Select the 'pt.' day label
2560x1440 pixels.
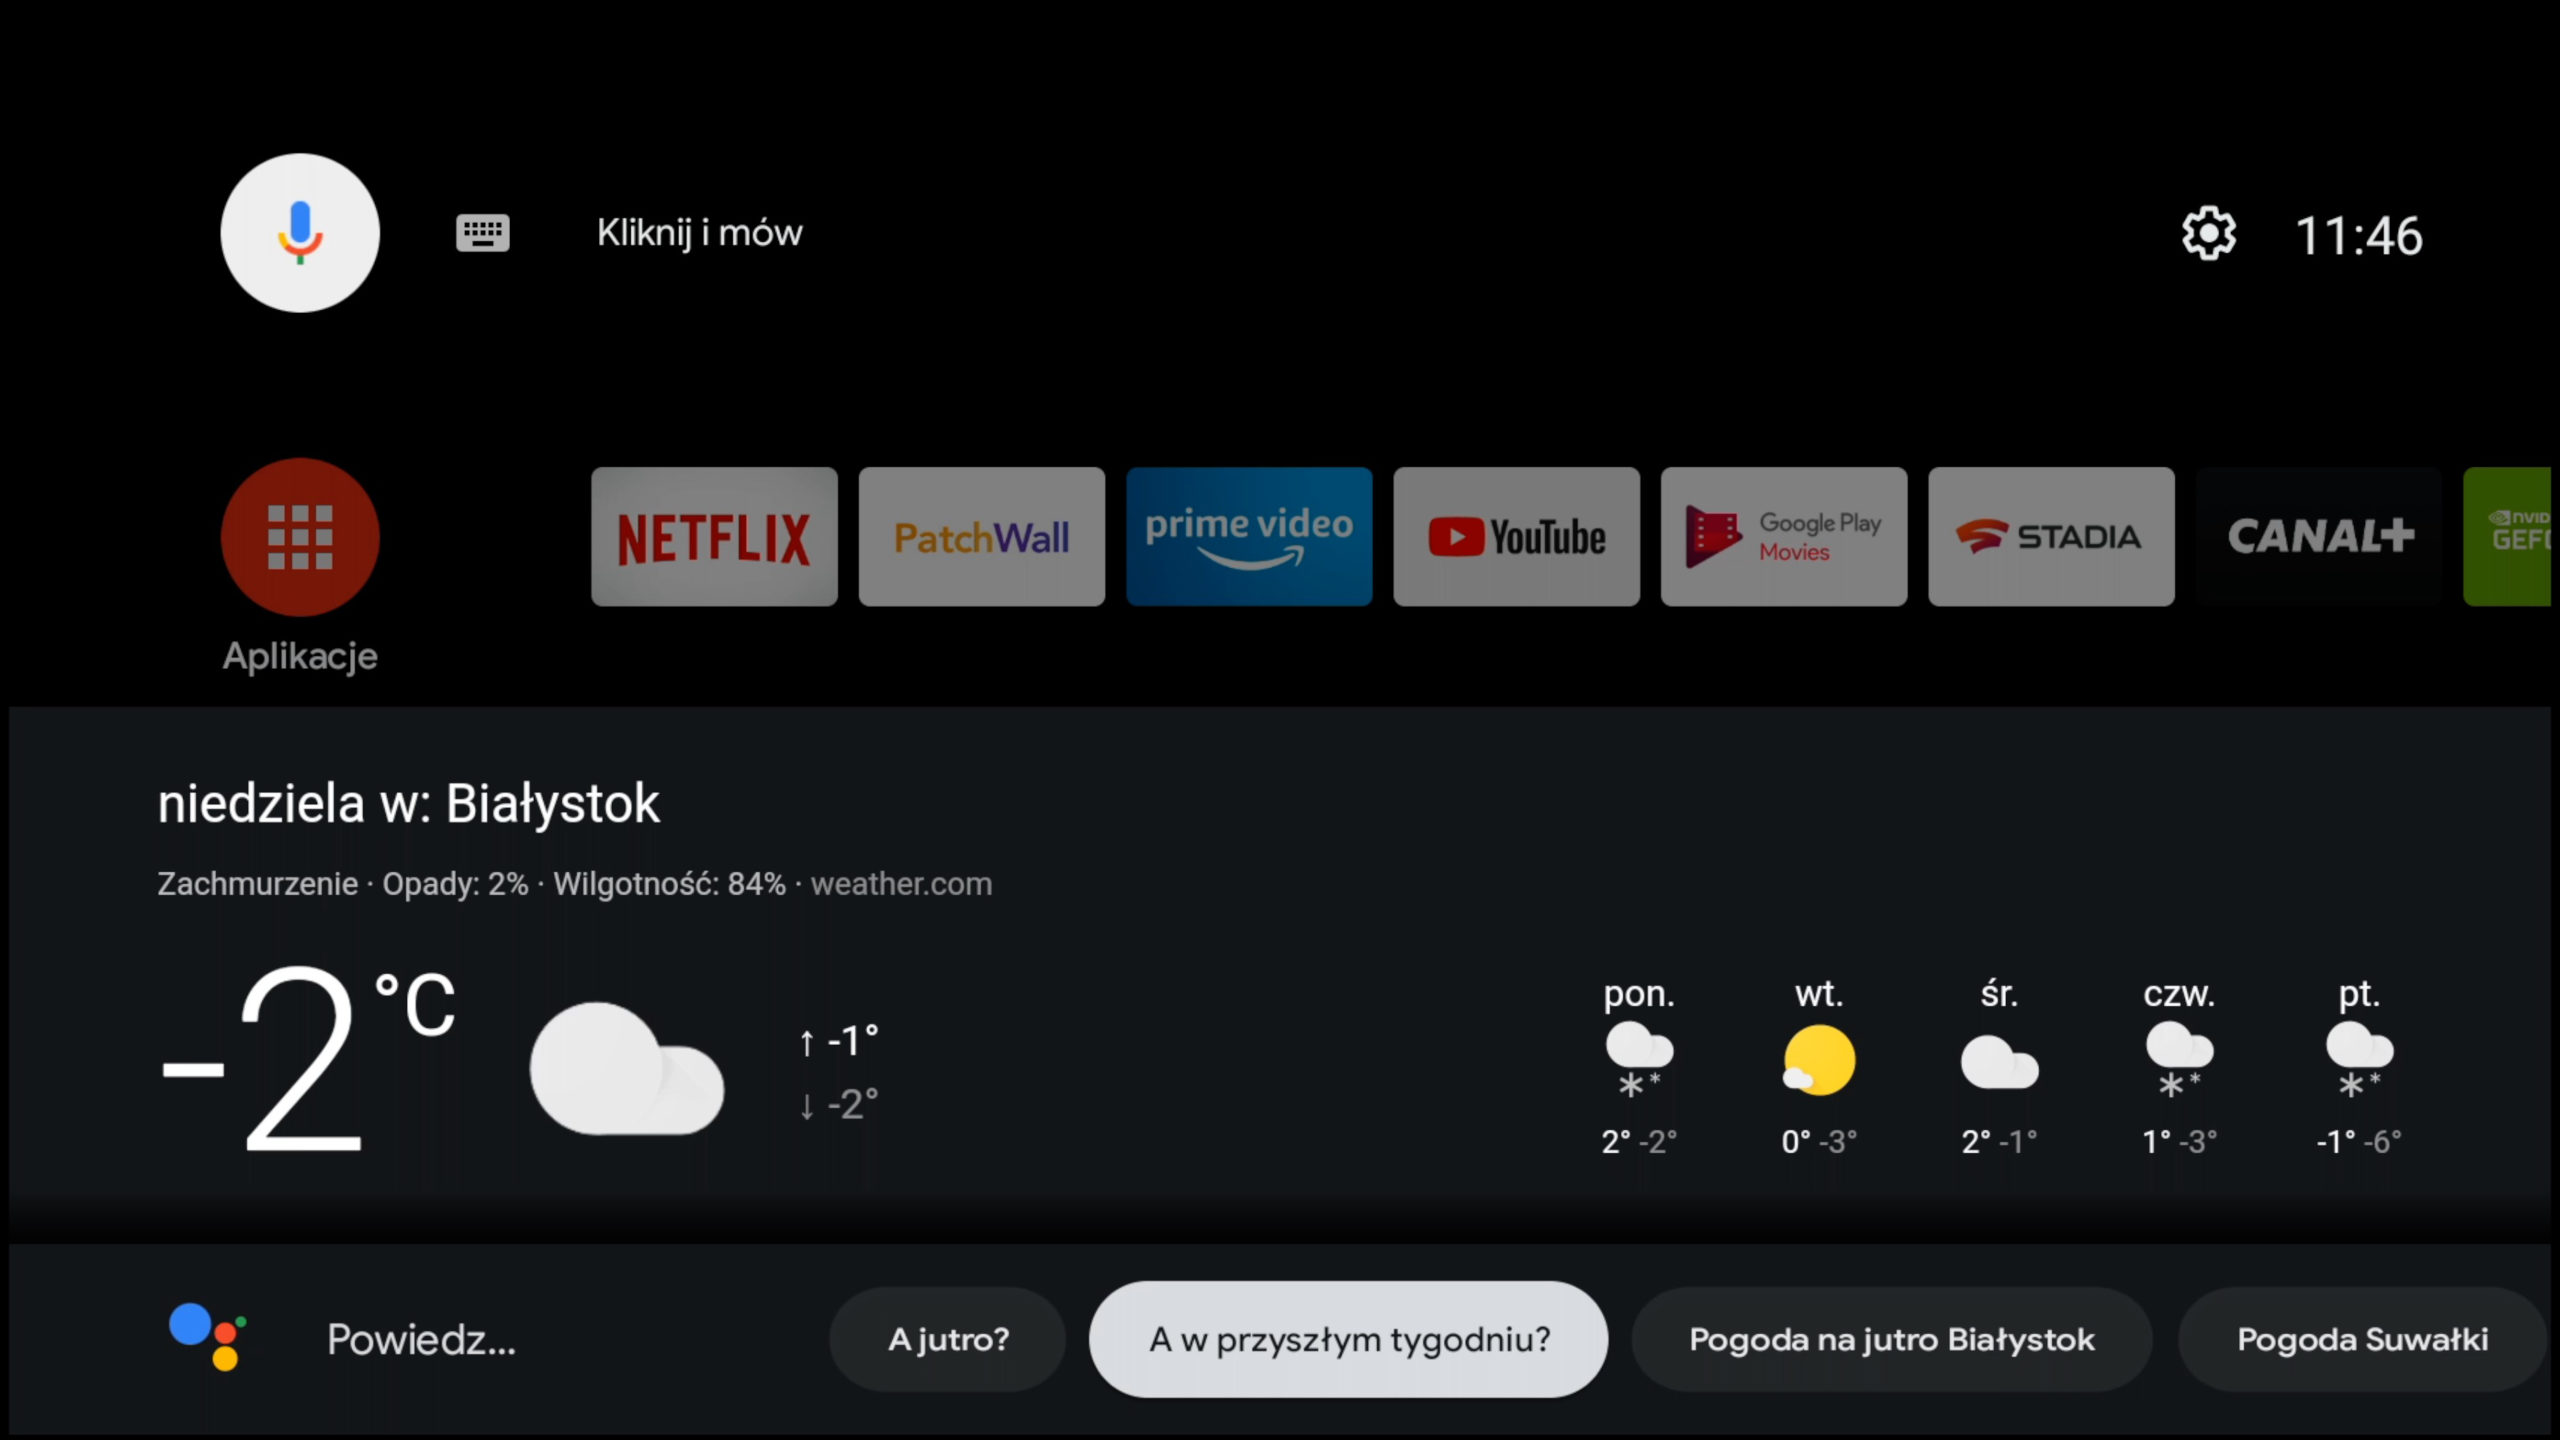(2359, 994)
